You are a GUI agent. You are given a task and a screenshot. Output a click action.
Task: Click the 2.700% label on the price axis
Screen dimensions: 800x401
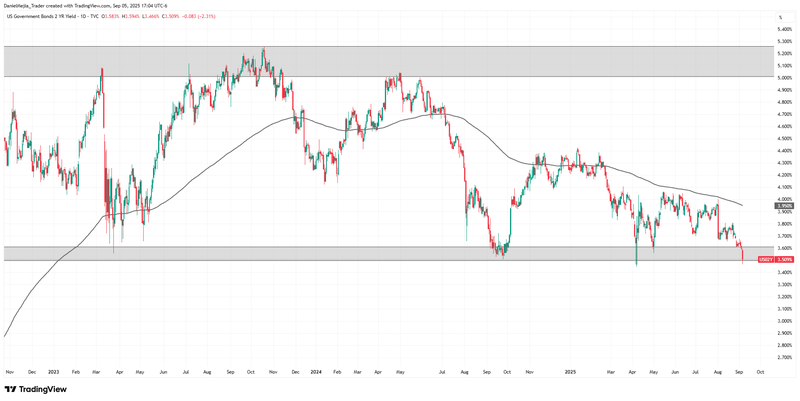point(783,356)
